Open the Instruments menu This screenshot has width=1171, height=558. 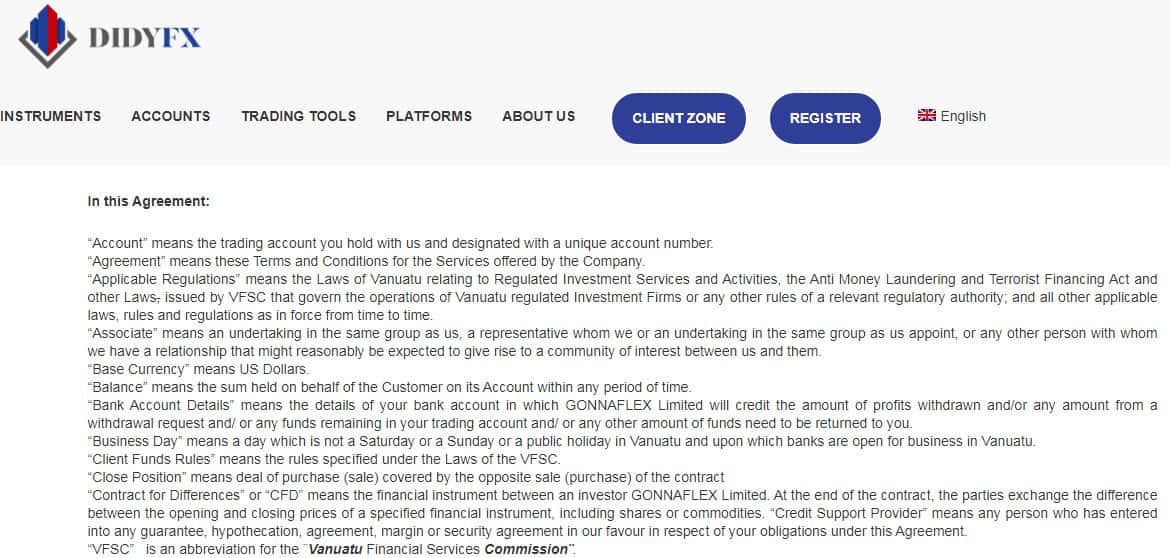pos(50,116)
